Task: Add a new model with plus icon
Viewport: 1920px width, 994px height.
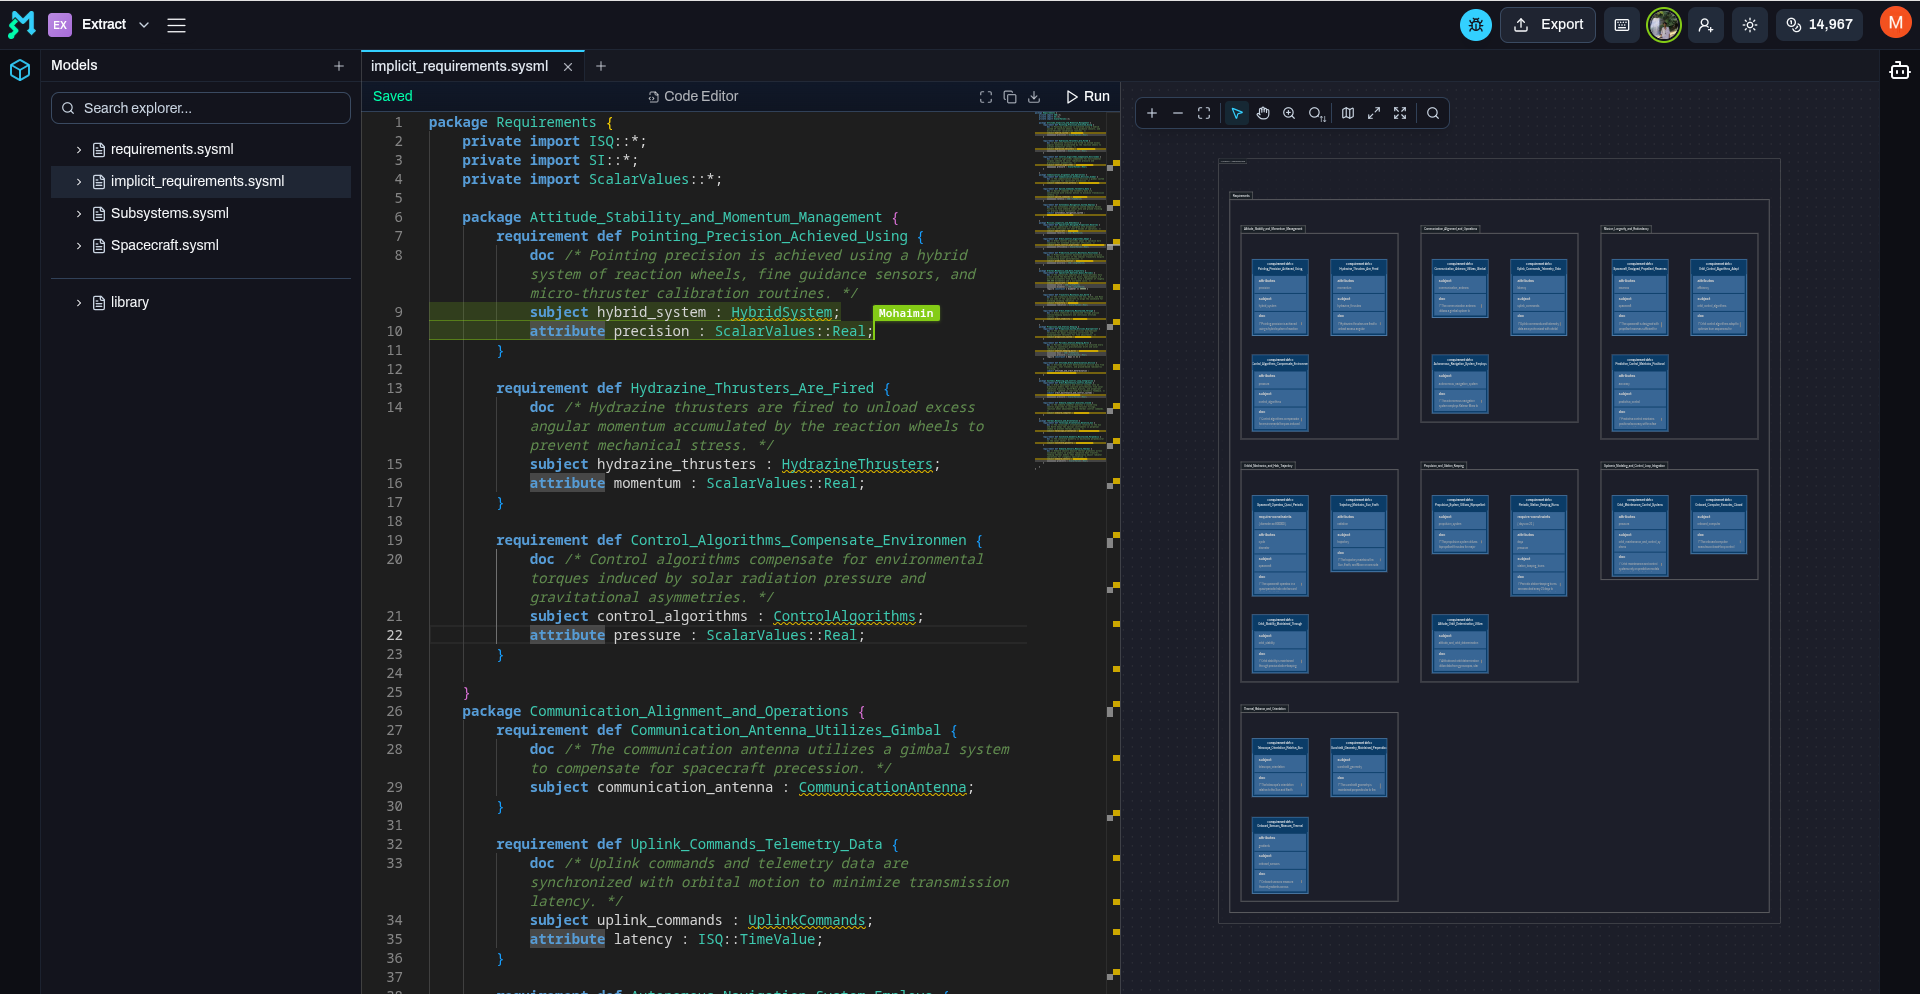Action: point(339,66)
